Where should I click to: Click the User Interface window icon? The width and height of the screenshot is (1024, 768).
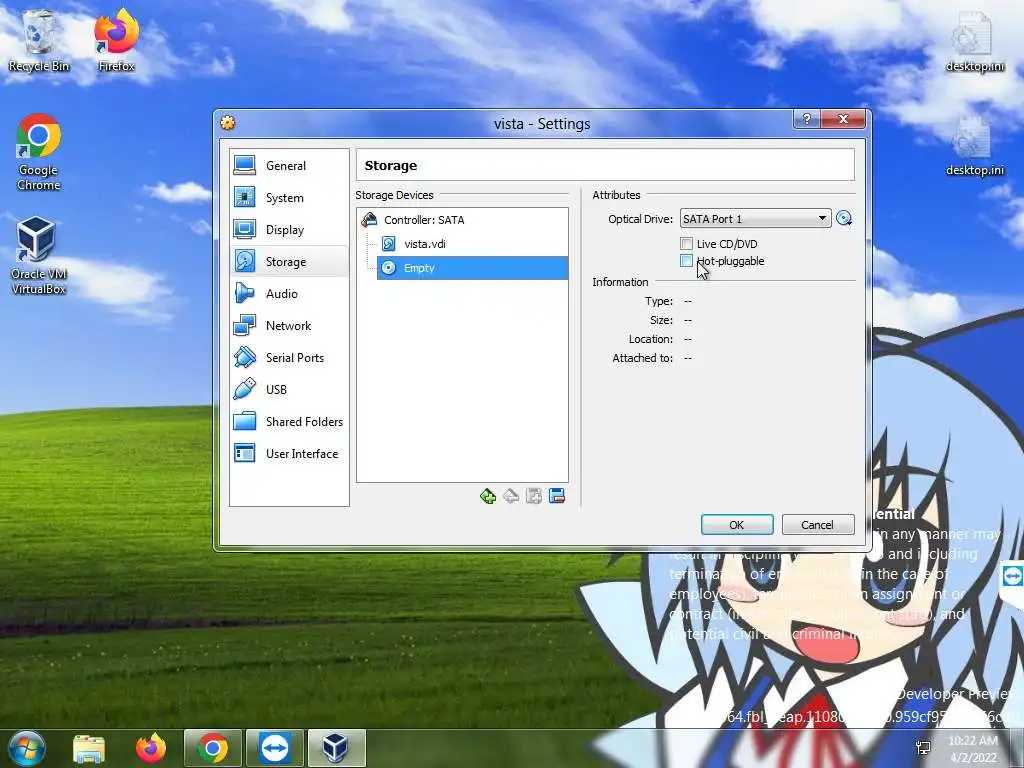[x=245, y=453]
